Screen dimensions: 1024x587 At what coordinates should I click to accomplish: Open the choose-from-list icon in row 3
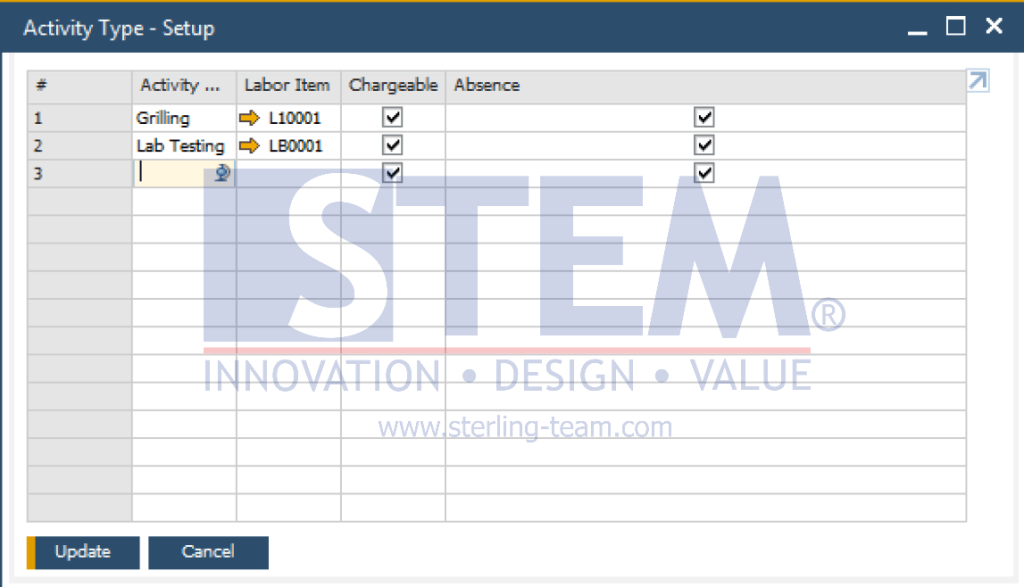[x=222, y=173]
